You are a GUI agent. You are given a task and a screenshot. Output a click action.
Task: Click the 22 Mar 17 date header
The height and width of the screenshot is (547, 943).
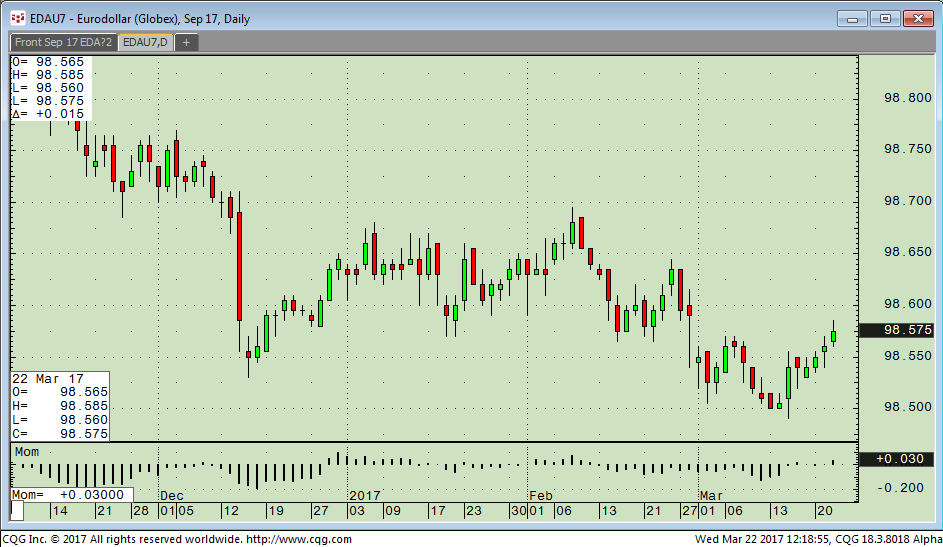48,379
